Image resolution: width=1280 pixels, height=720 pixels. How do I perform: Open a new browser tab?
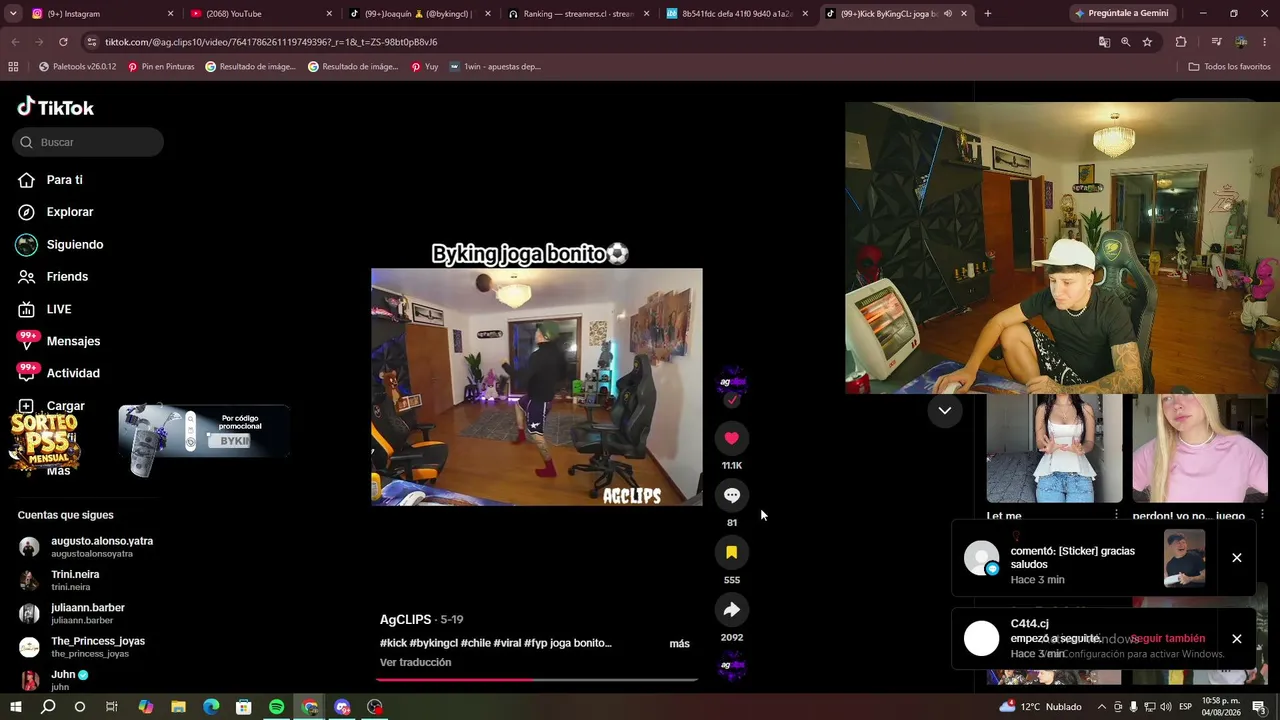988,14
